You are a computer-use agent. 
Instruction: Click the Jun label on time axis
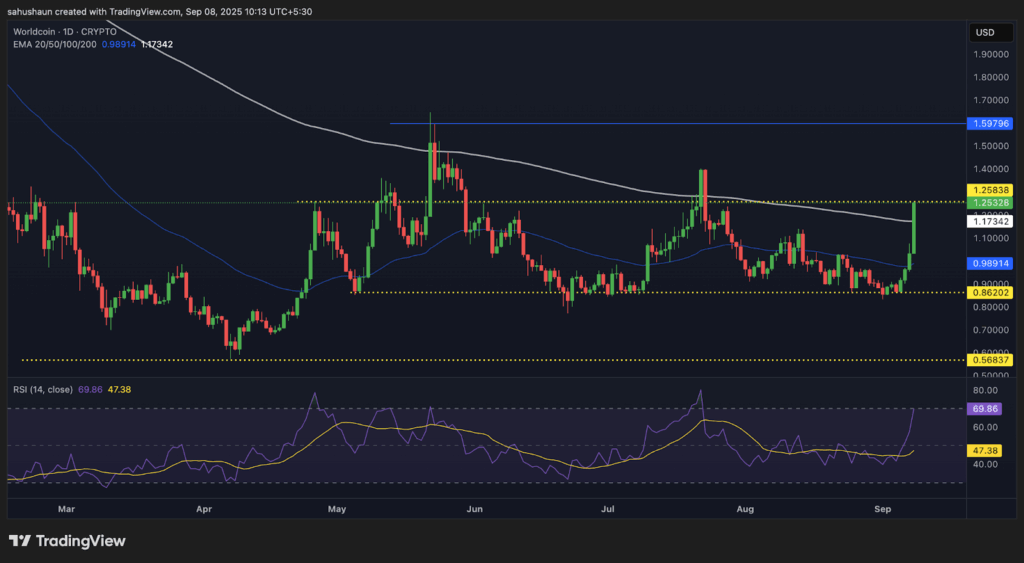click(x=475, y=509)
